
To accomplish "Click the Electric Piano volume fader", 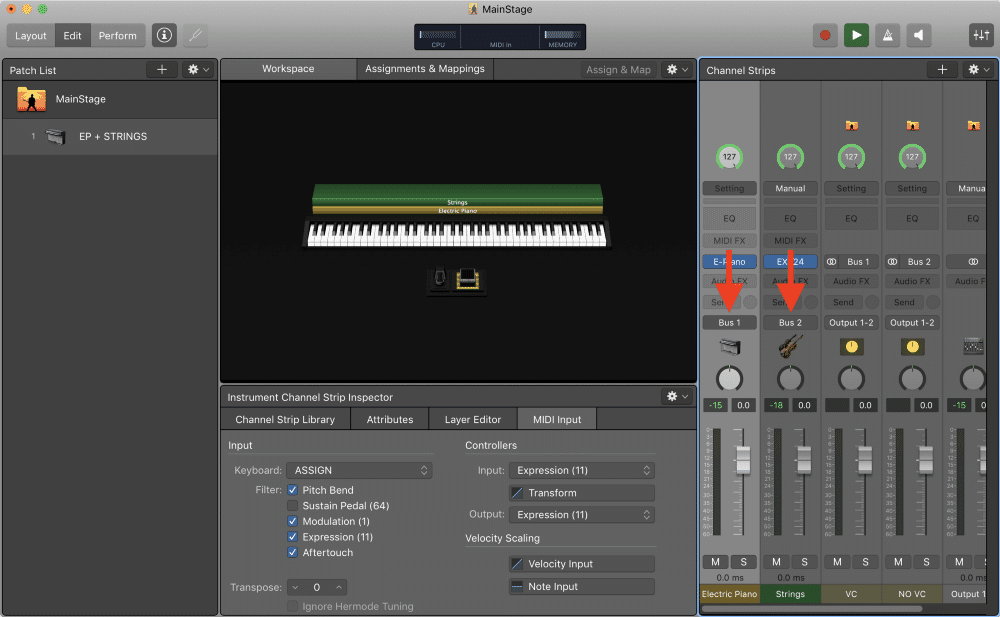I will (x=743, y=459).
